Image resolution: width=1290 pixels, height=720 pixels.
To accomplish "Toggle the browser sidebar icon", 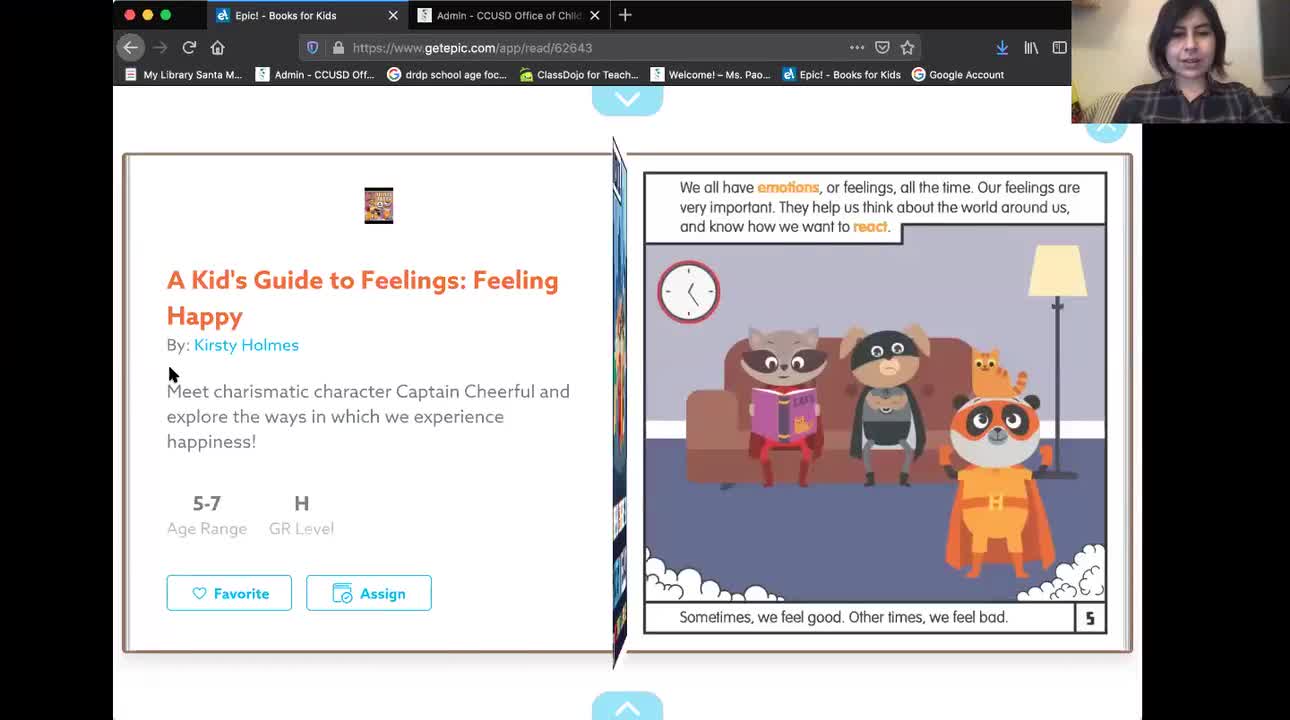I will [1059, 47].
